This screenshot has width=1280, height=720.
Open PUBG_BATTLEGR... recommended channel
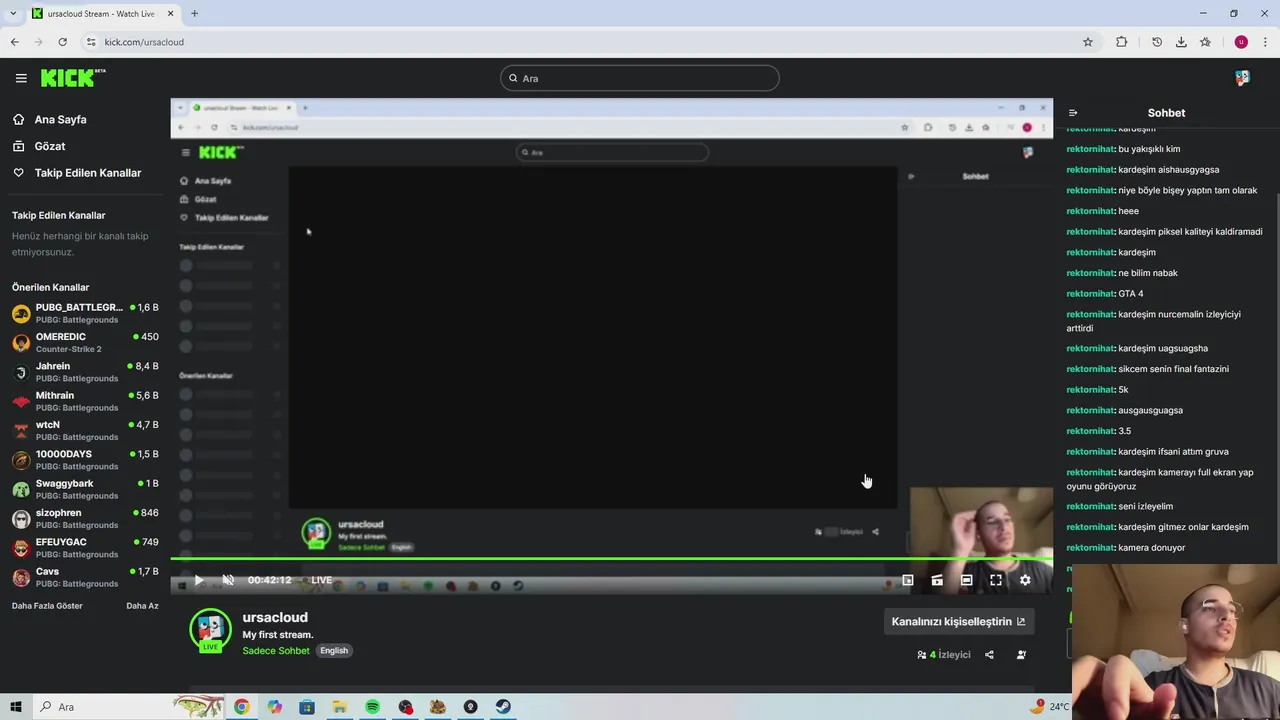click(85, 313)
